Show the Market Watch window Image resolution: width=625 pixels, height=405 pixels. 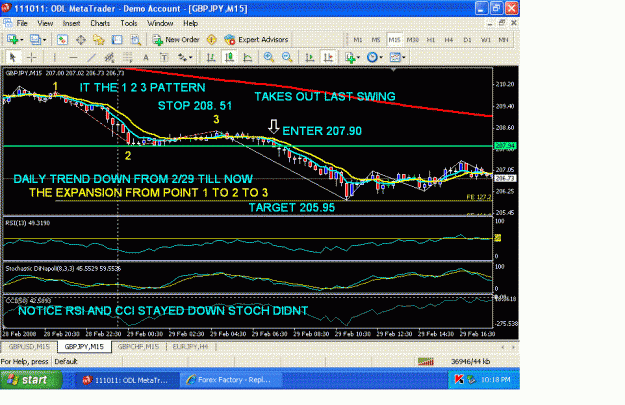(62, 39)
